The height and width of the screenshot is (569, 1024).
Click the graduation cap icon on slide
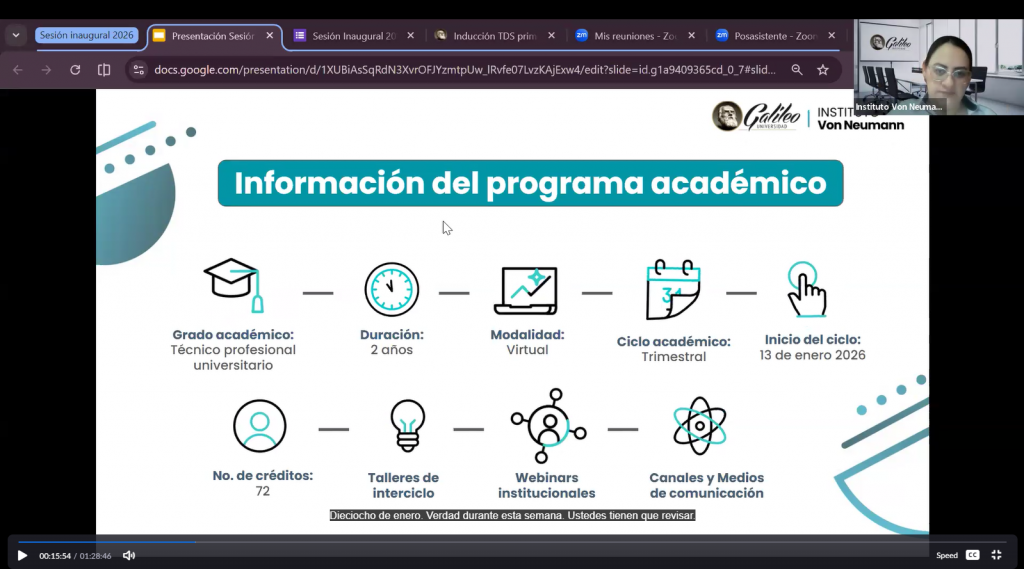pos(233,284)
